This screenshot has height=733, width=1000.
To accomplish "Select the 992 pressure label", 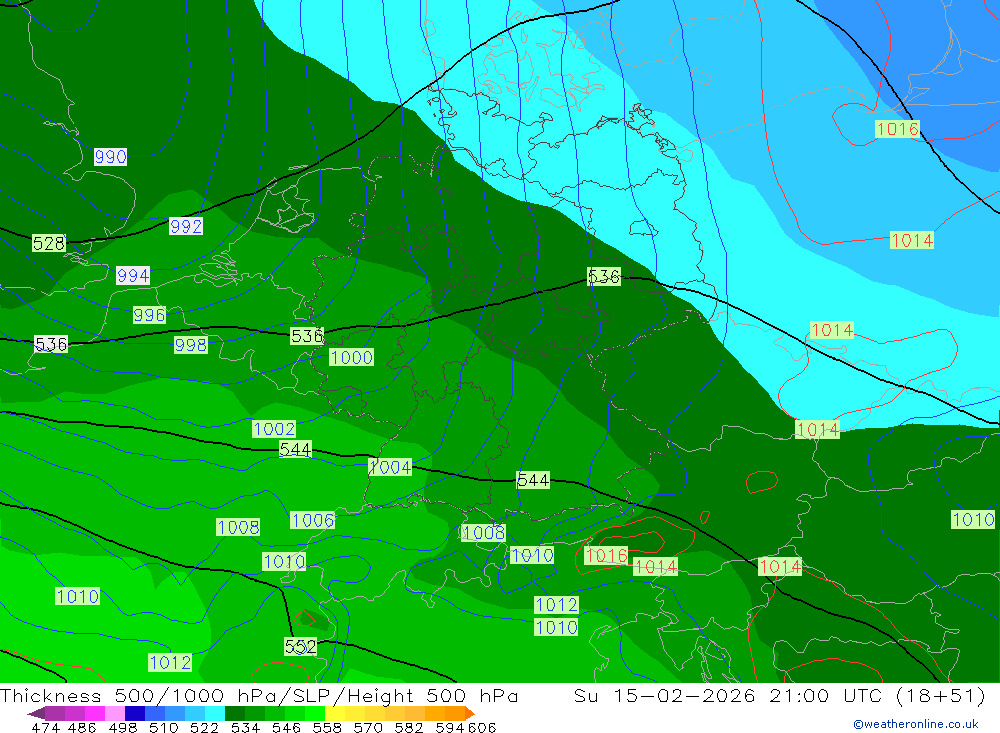I will [x=186, y=226].
